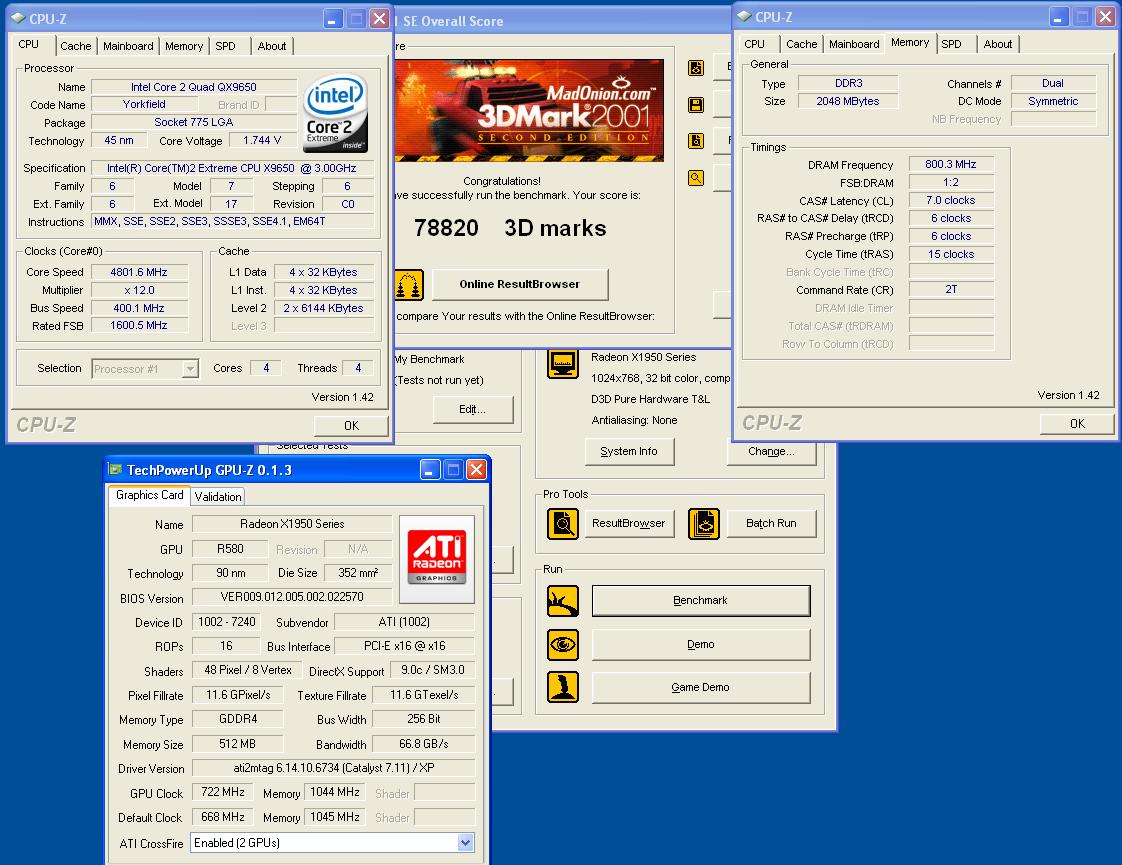The width and height of the screenshot is (1122, 865).
Task: Click the GPU Clock 722 MHz field
Action: pos(223,792)
